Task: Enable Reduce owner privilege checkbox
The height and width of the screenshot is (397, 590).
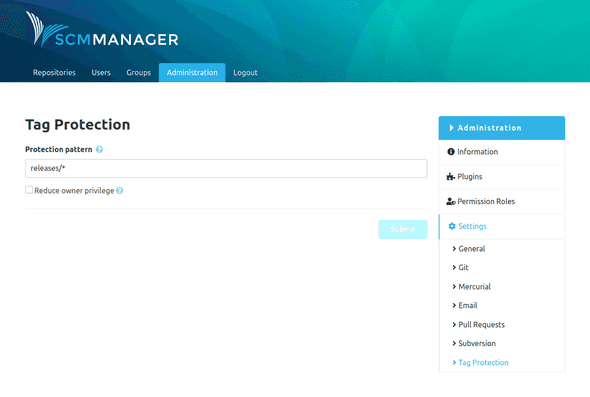Action: [29, 190]
